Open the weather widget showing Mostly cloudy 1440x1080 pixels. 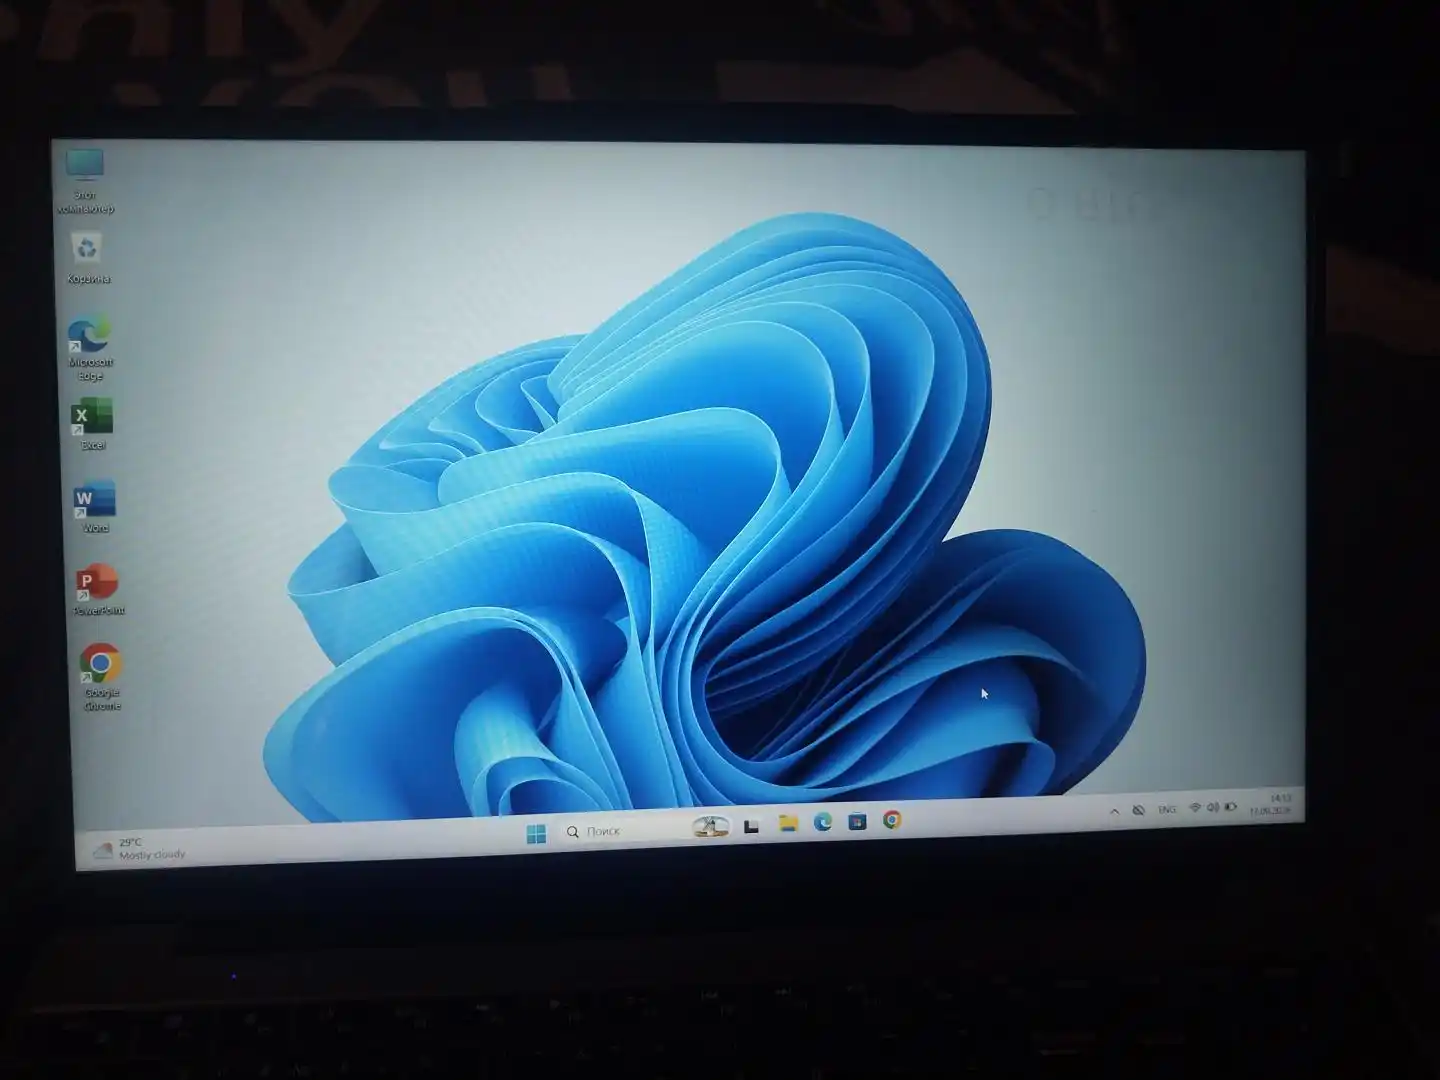point(139,849)
